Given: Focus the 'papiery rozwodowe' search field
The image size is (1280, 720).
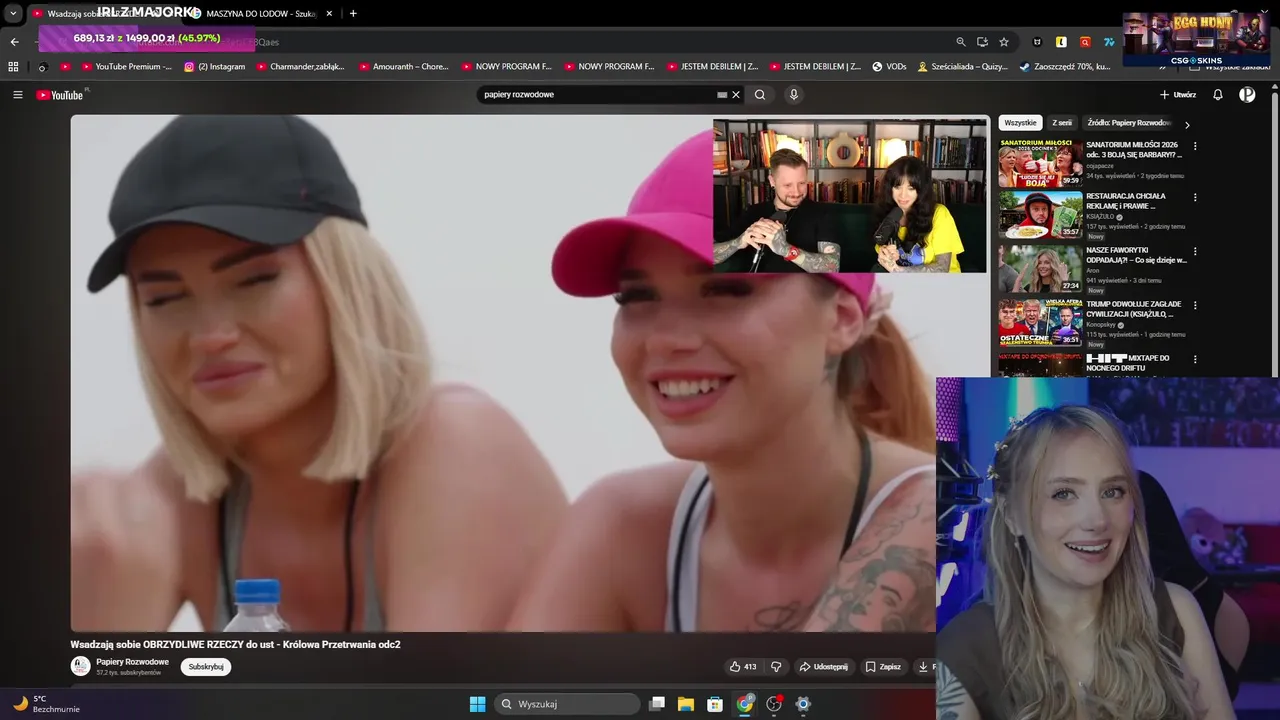Looking at the screenshot, I should [596, 95].
